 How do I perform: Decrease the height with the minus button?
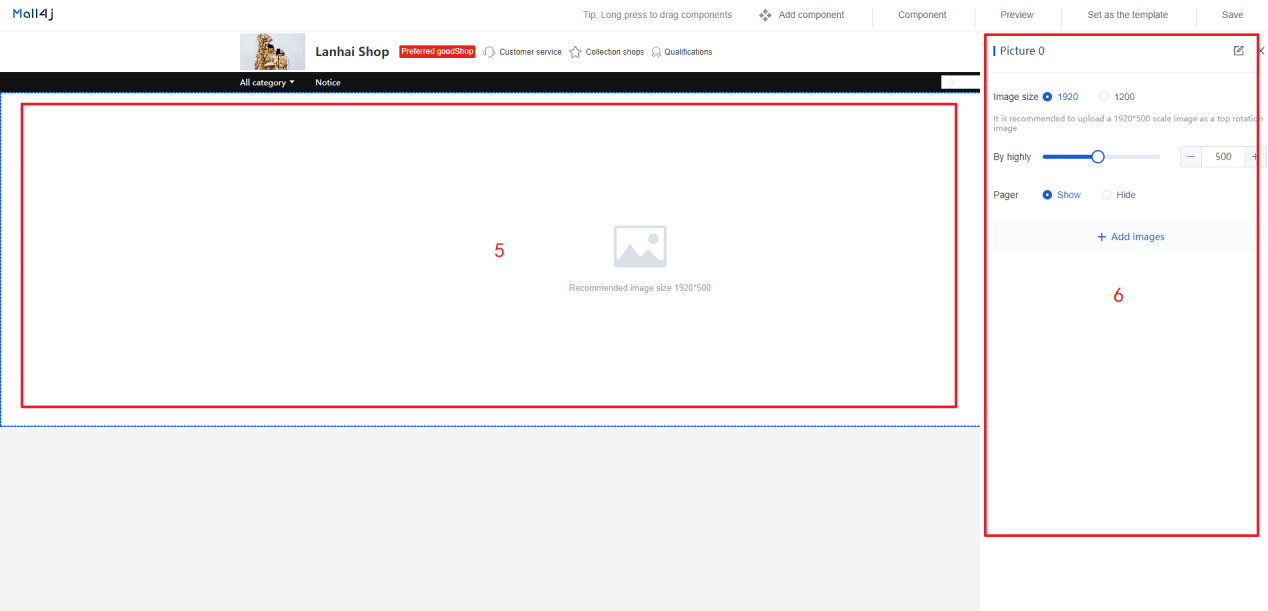click(x=1191, y=157)
